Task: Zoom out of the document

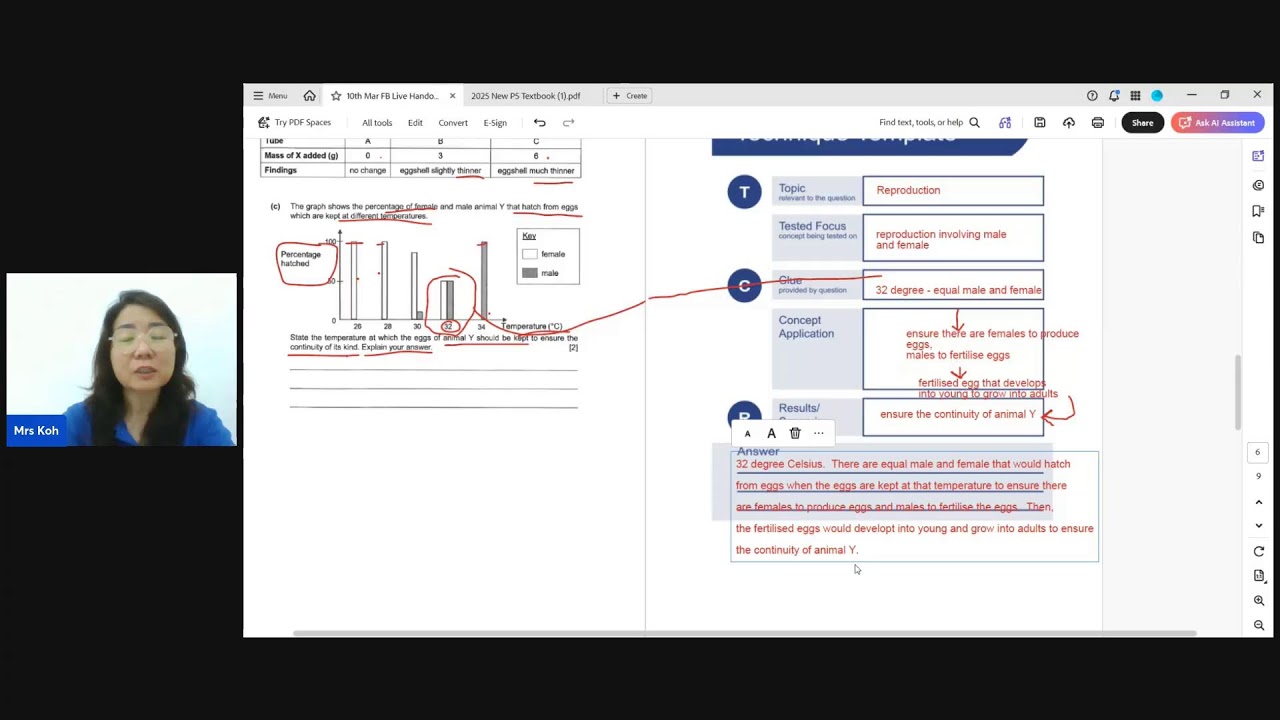Action: 1258,625
